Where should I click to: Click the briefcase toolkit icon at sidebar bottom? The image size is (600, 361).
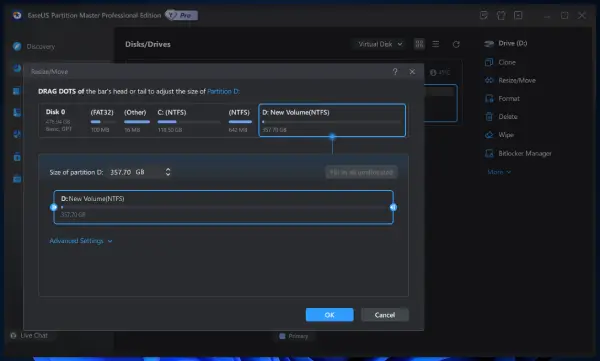17,179
